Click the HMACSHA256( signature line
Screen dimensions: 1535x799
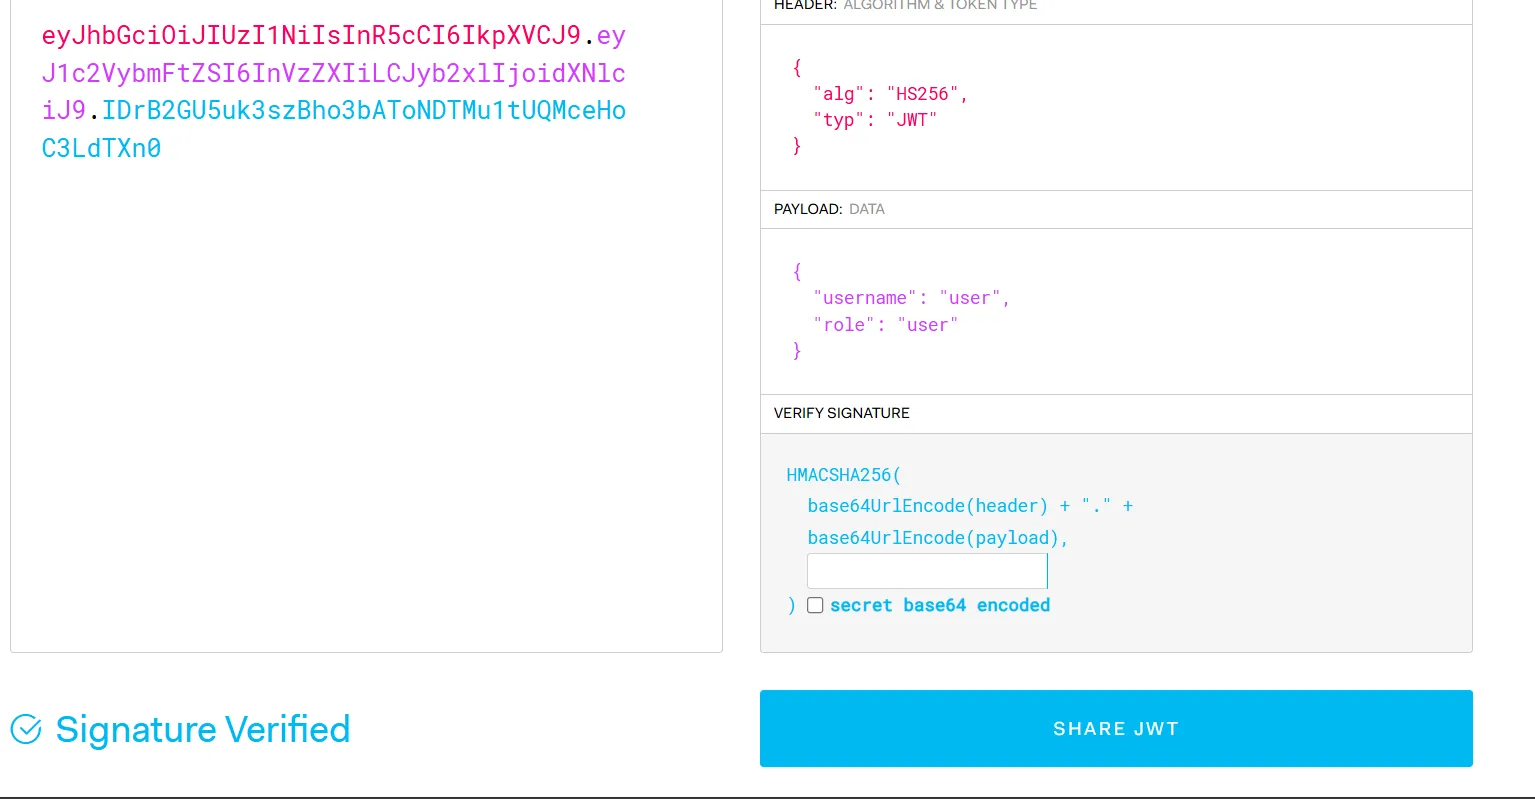click(x=843, y=475)
